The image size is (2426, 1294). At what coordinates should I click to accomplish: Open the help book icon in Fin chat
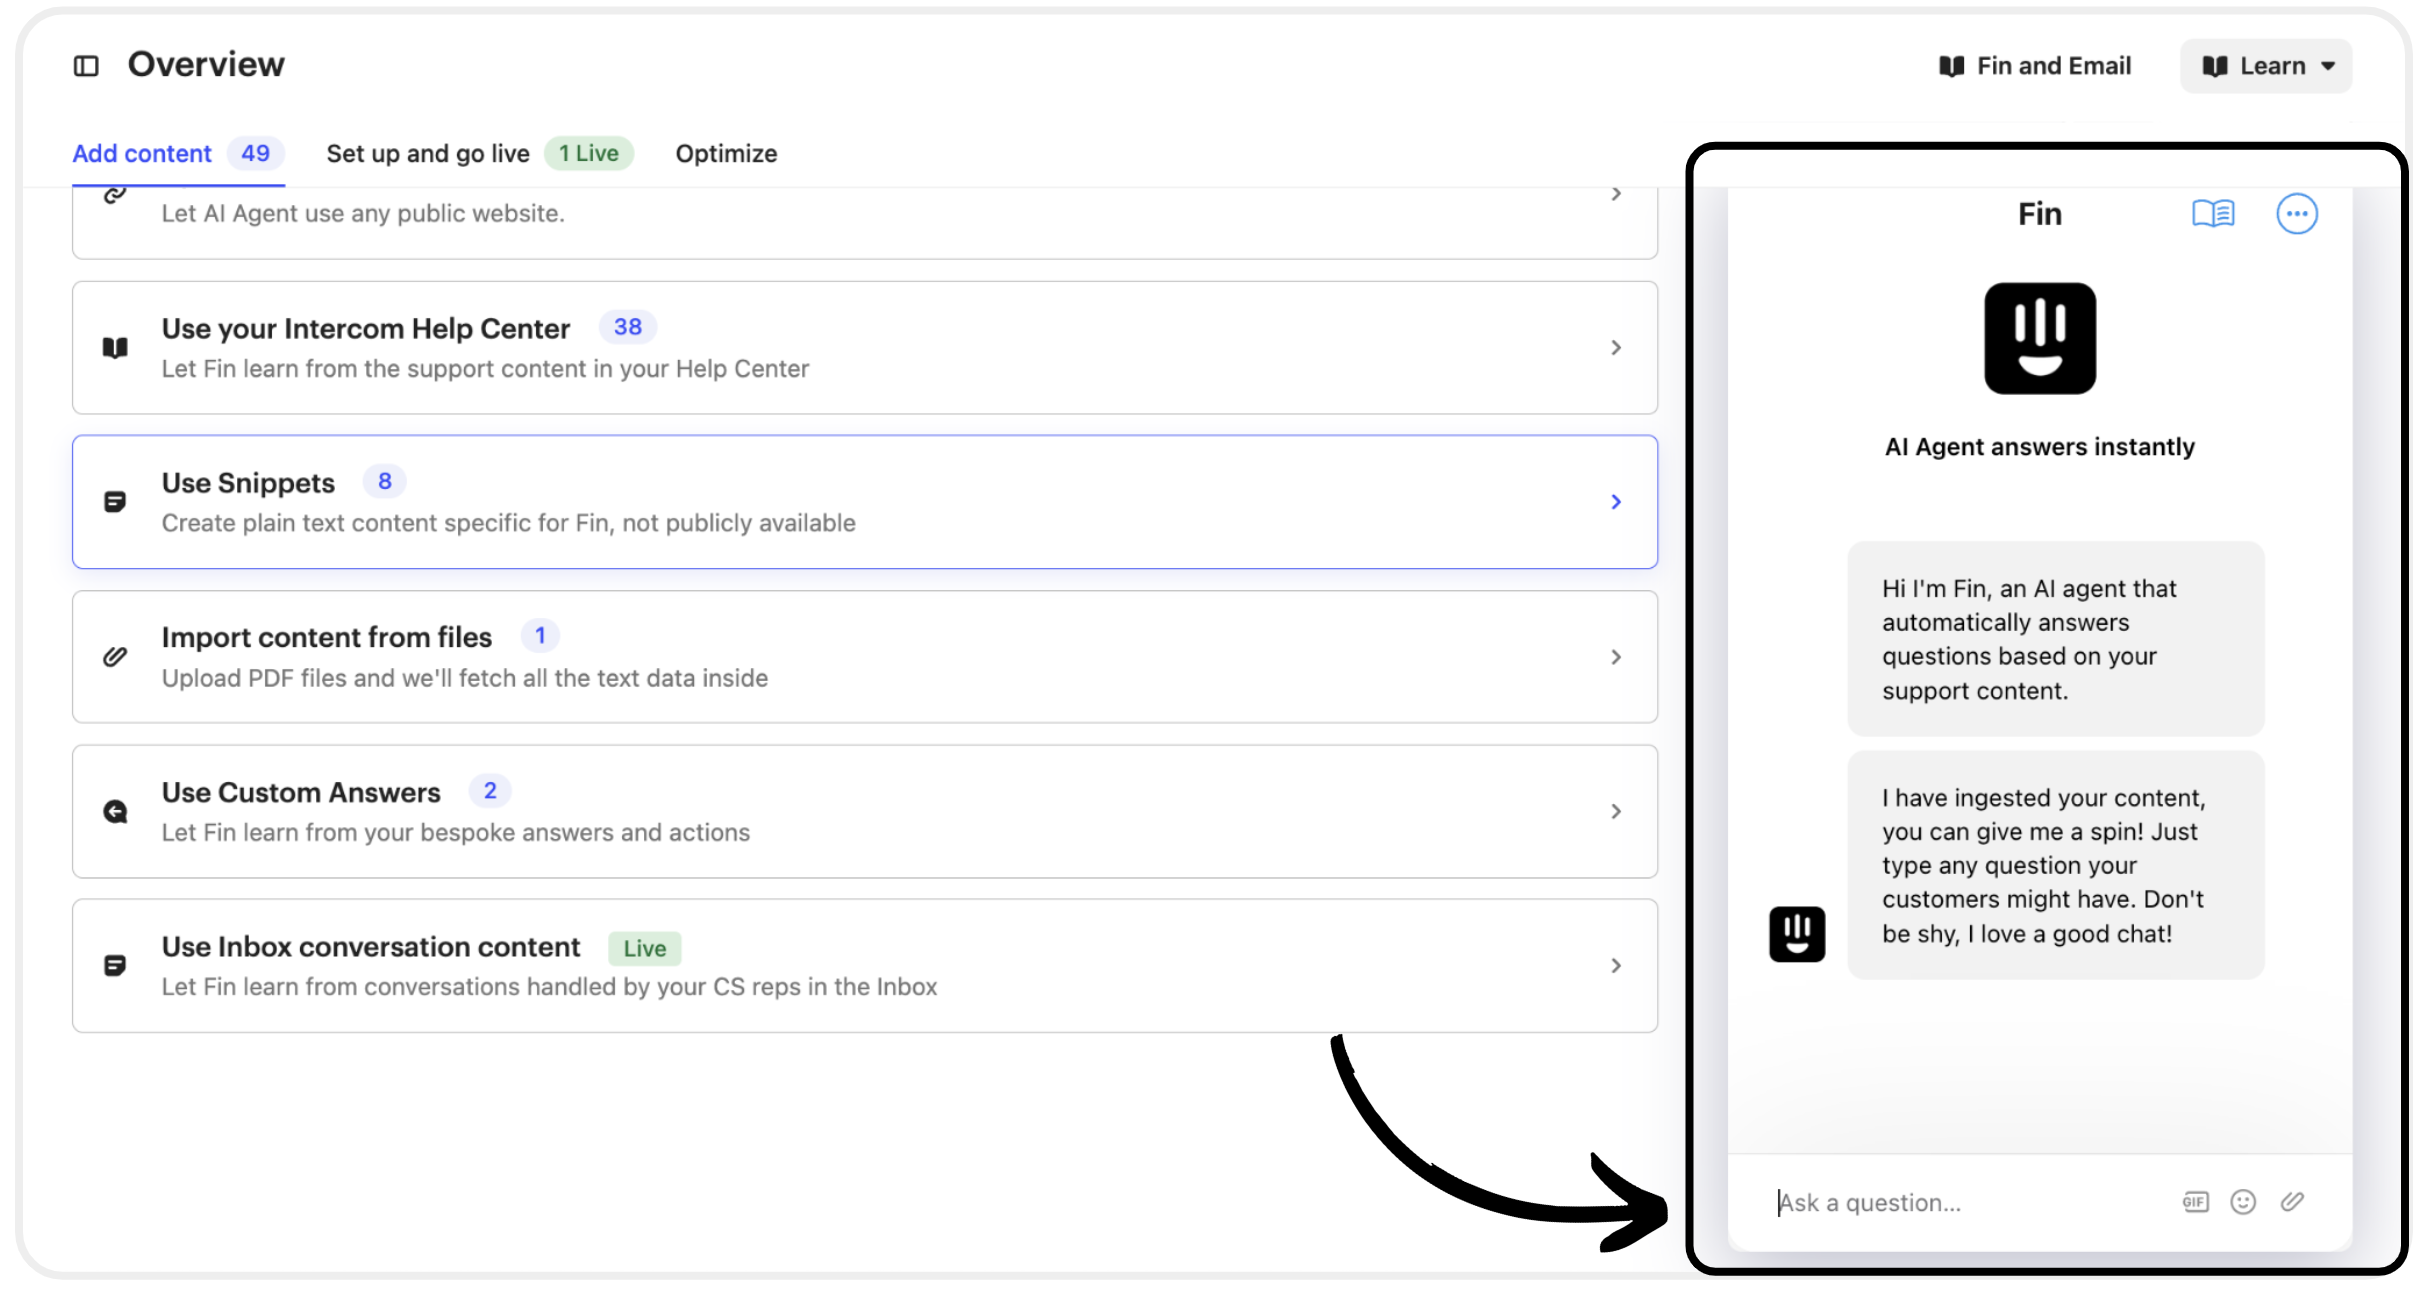click(x=2213, y=214)
